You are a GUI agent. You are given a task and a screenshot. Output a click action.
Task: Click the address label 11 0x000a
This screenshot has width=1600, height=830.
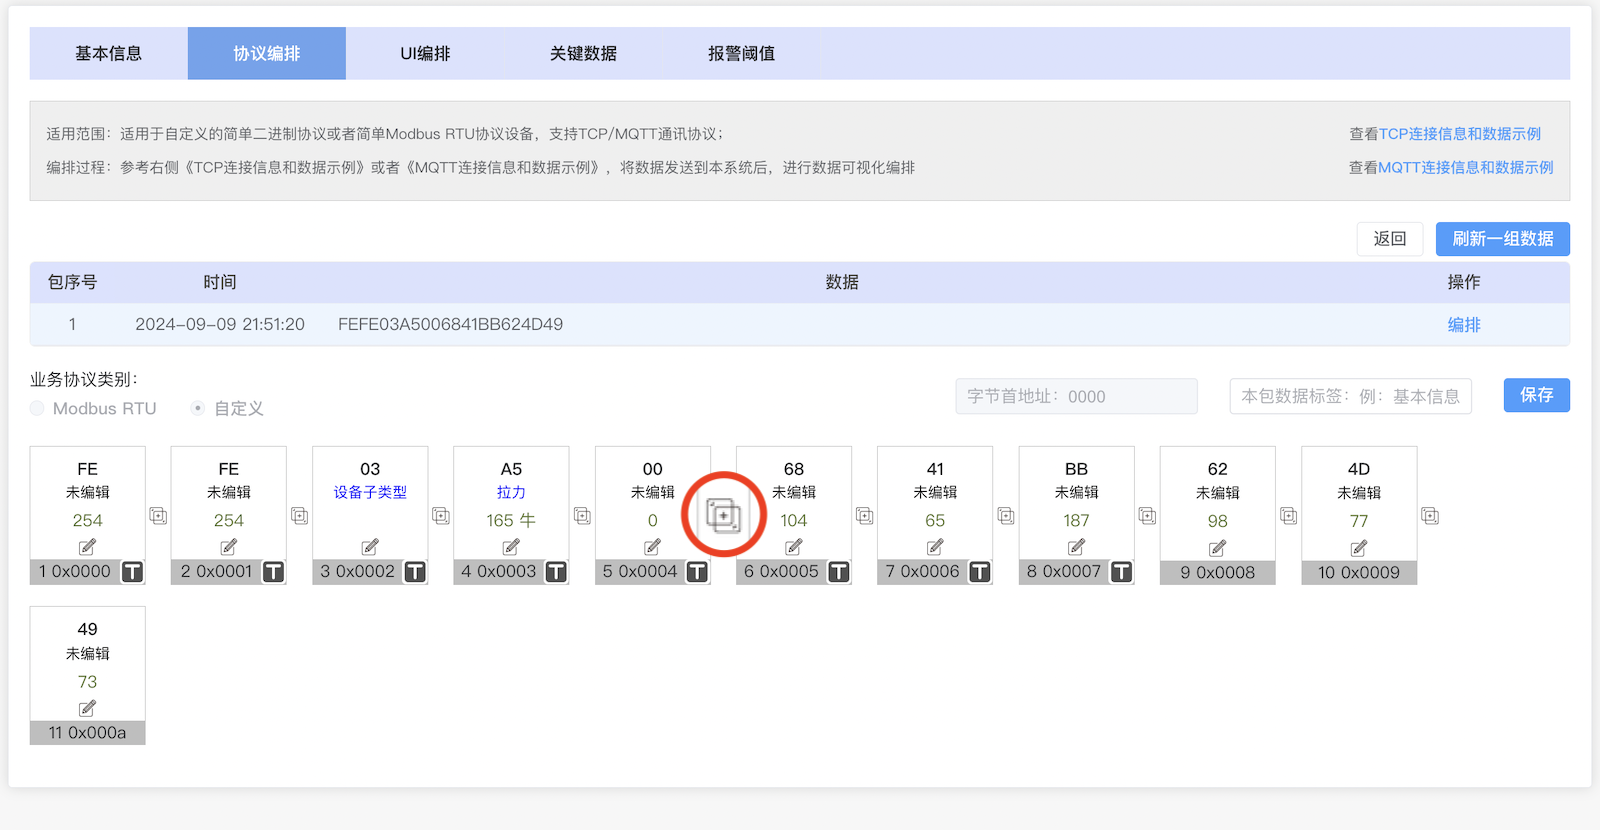87,732
